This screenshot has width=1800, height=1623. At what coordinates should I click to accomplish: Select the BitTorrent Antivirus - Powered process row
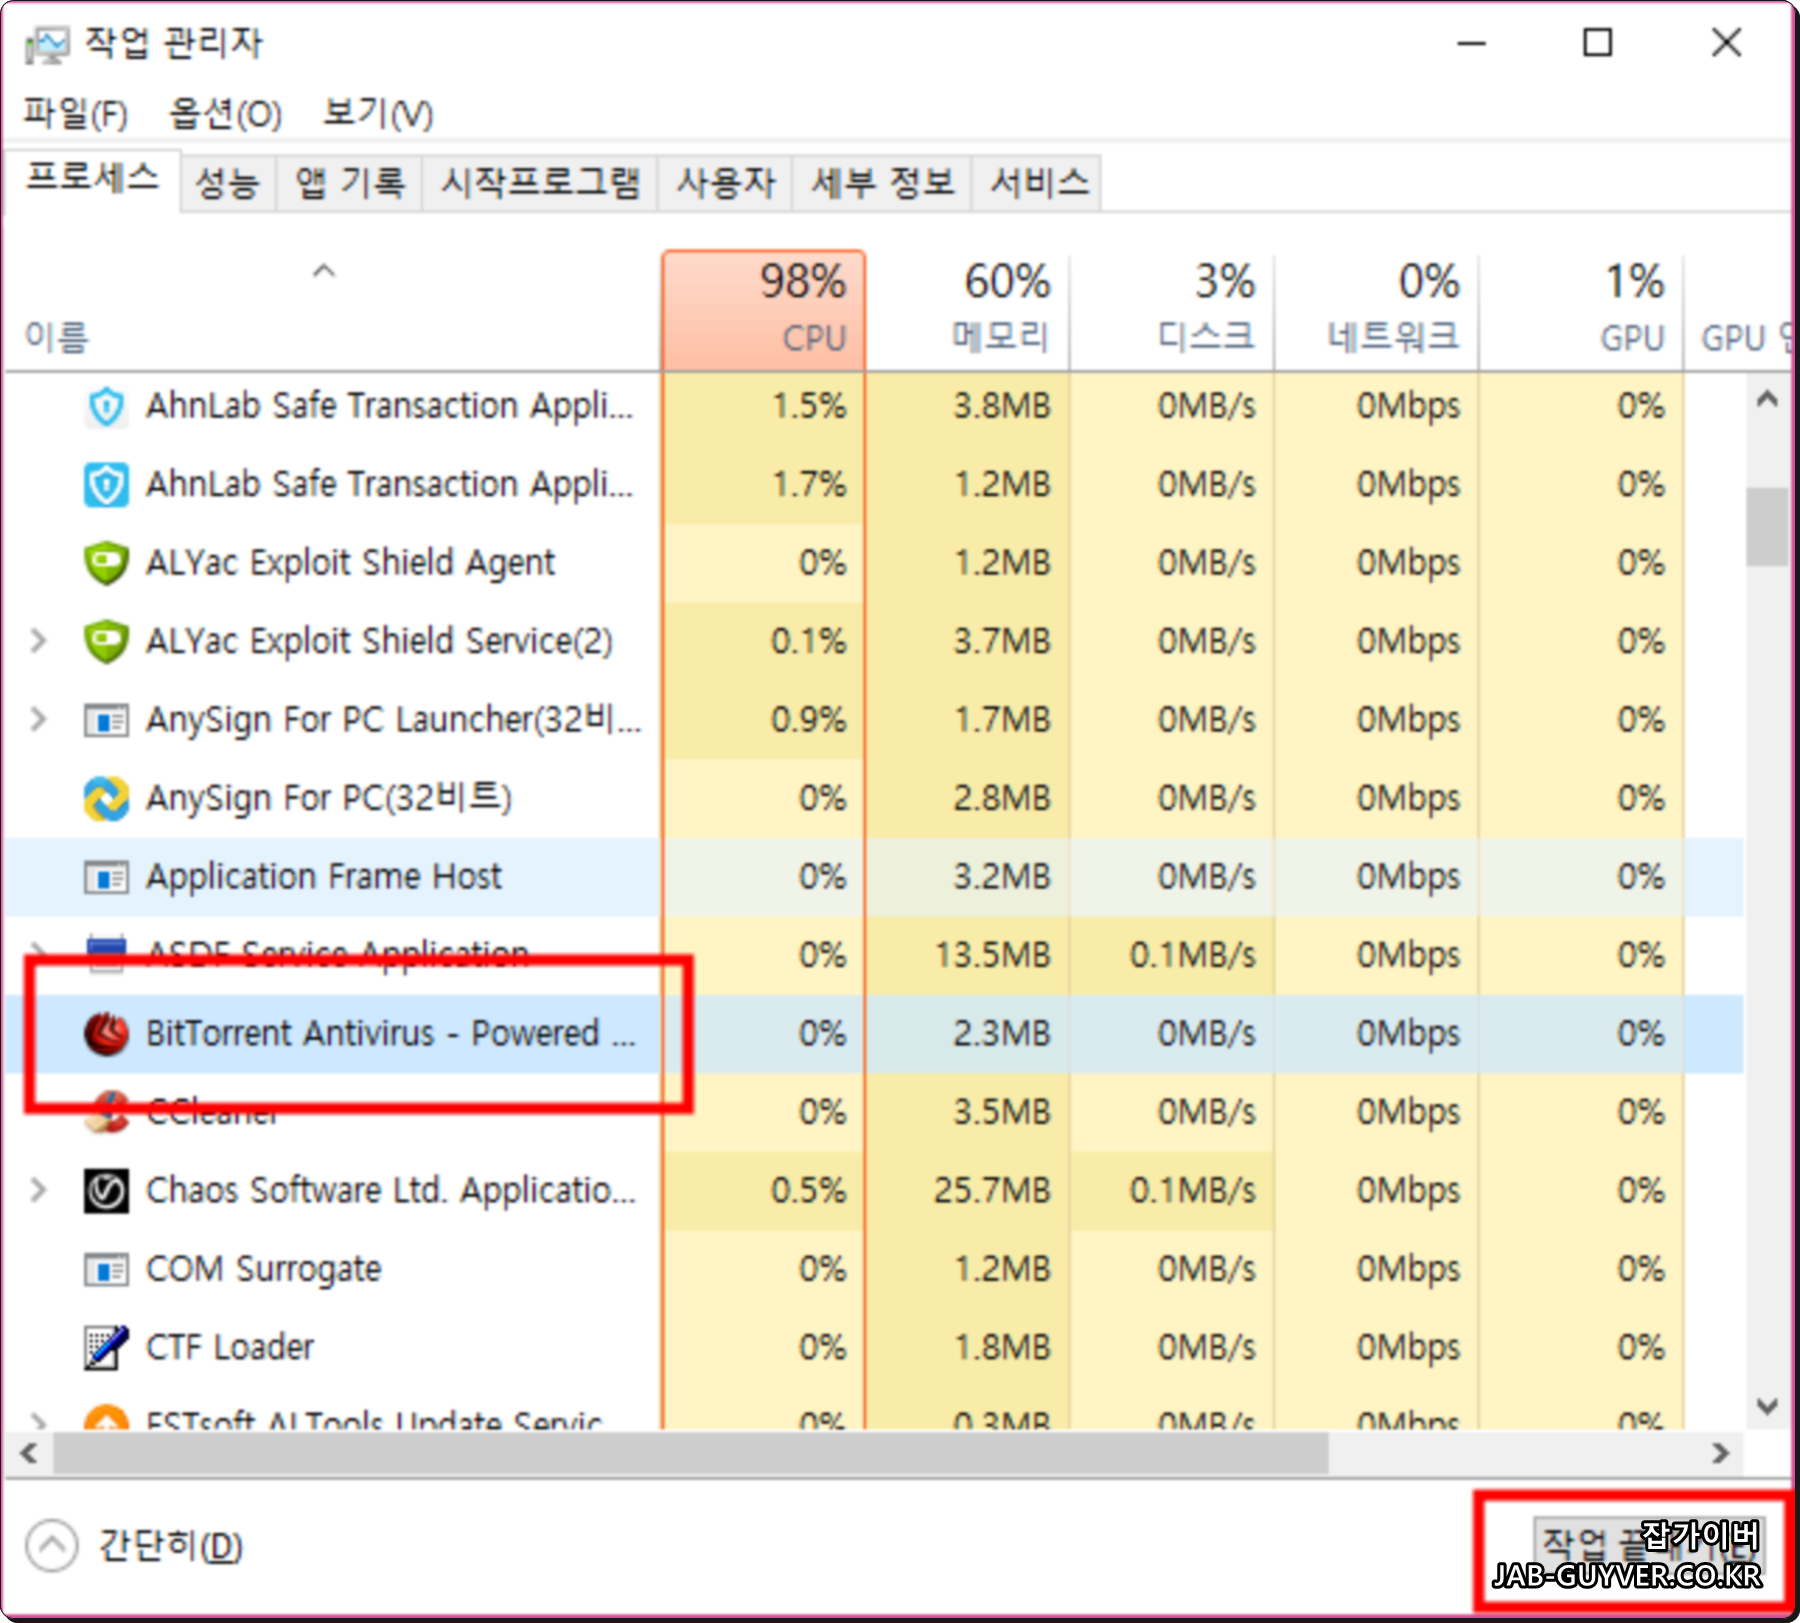click(x=874, y=1034)
